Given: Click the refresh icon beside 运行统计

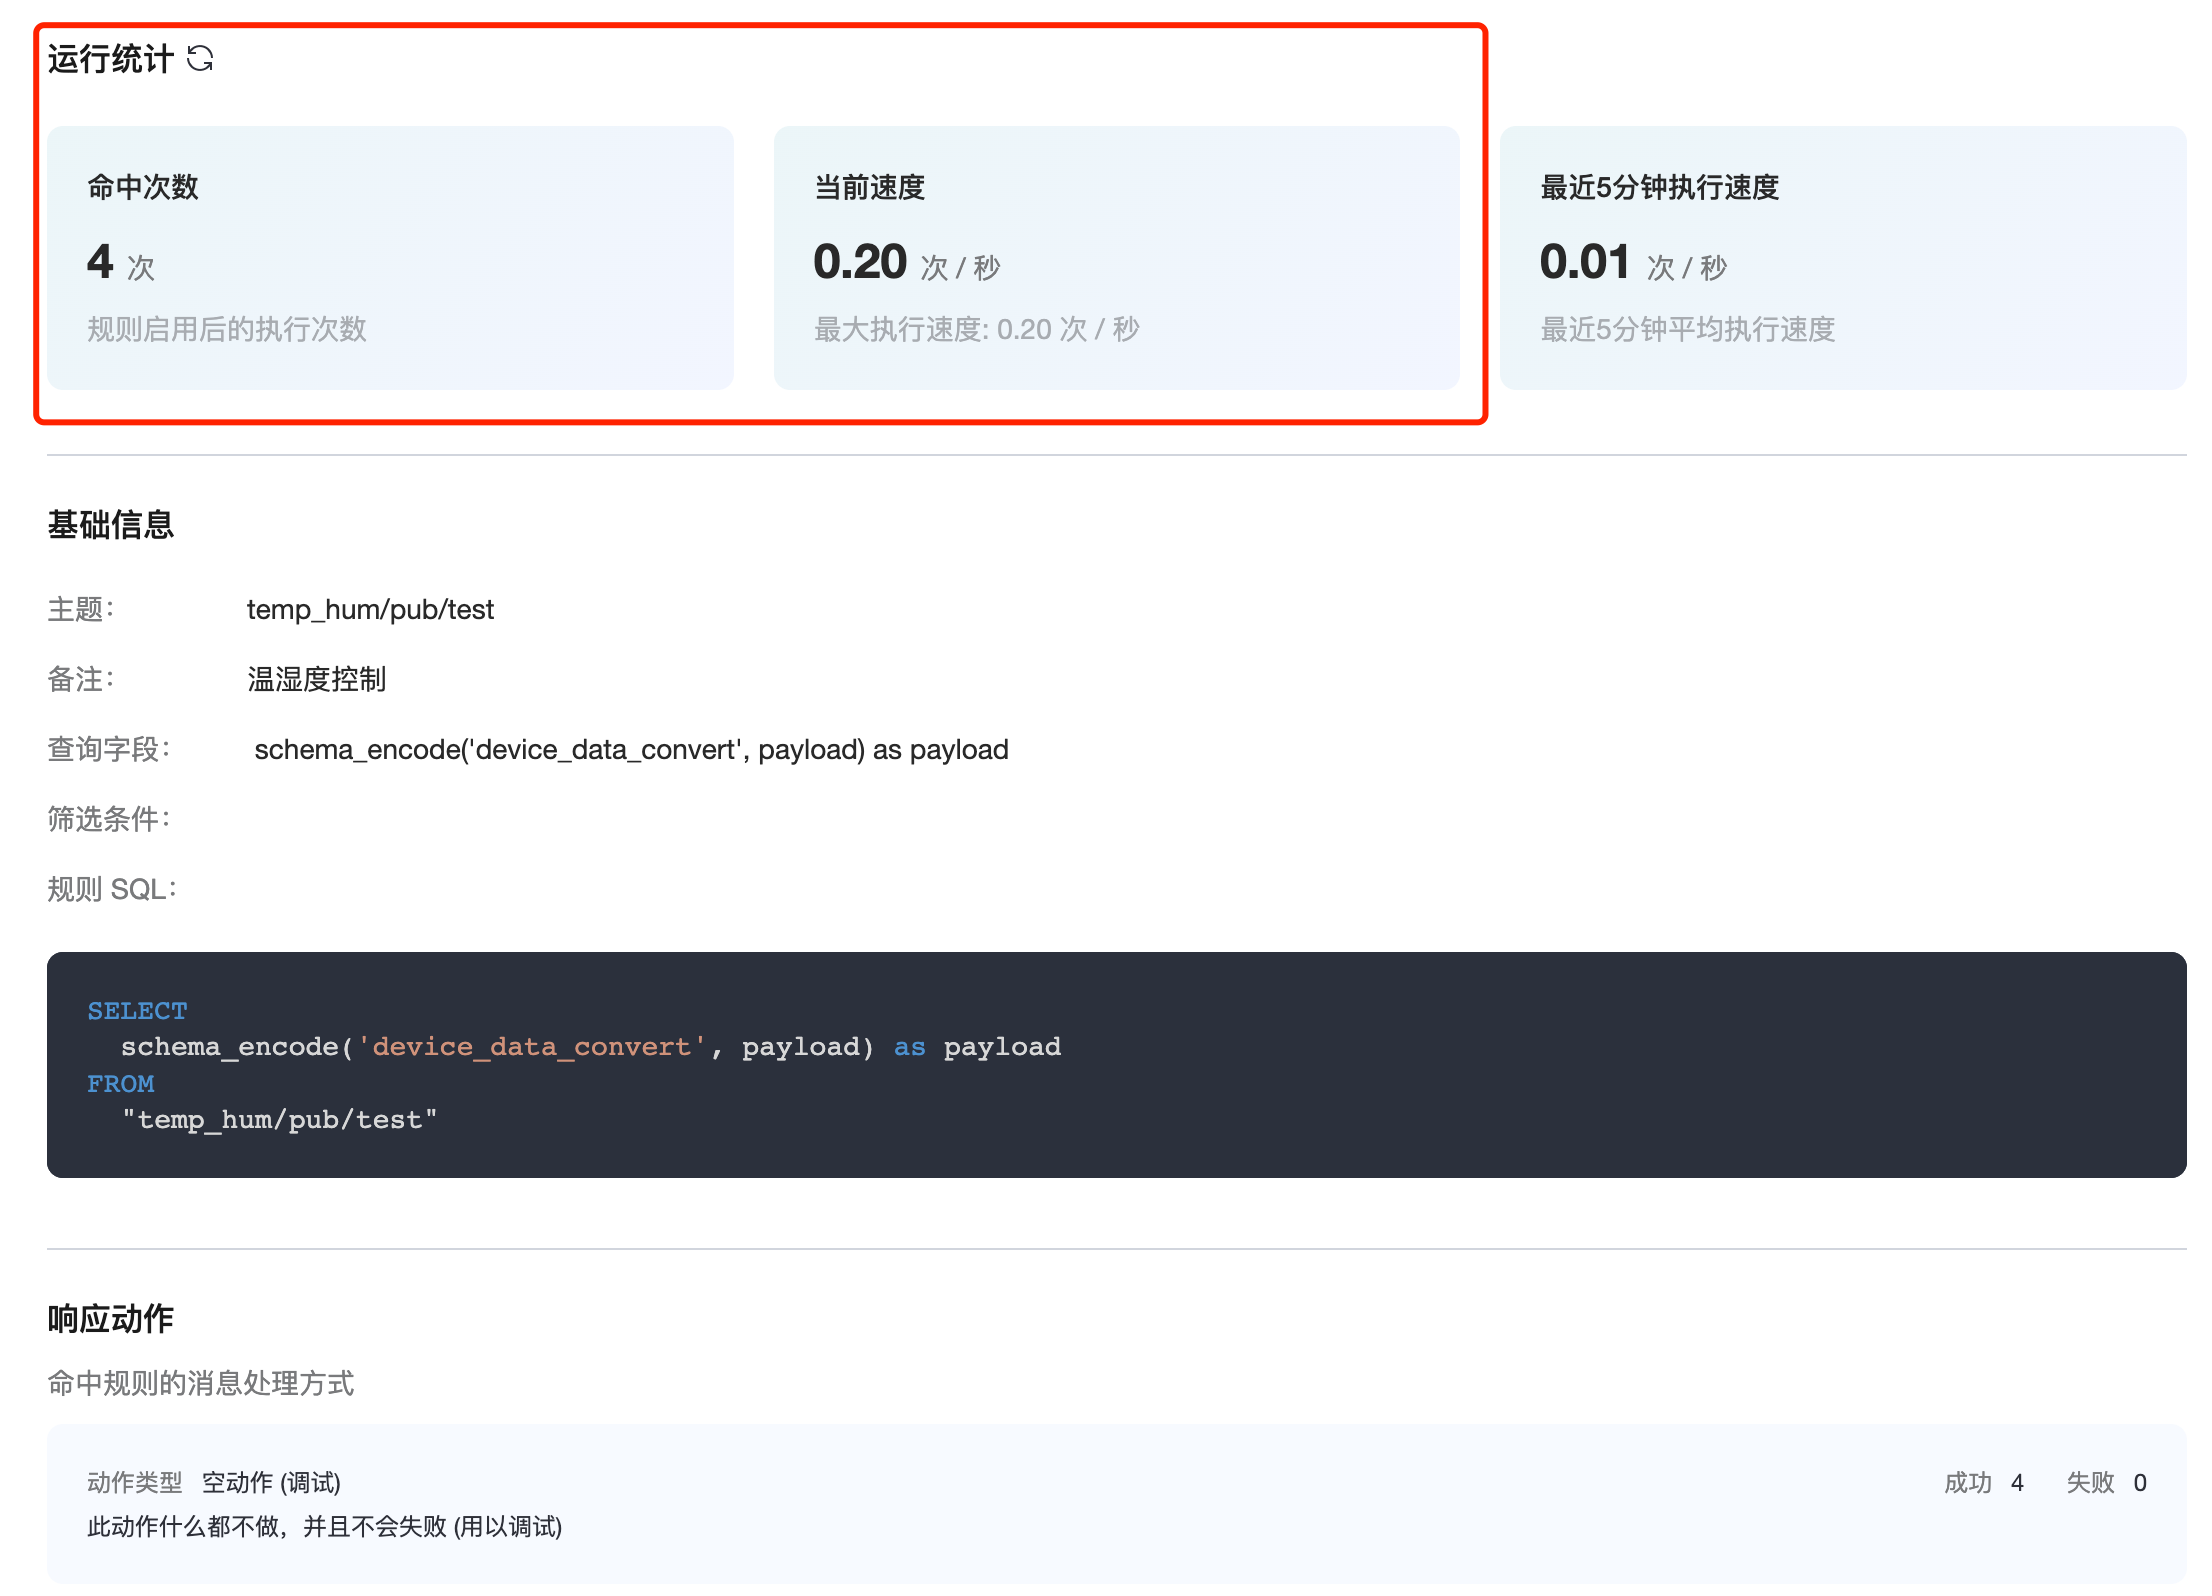Looking at the screenshot, I should (x=200, y=59).
